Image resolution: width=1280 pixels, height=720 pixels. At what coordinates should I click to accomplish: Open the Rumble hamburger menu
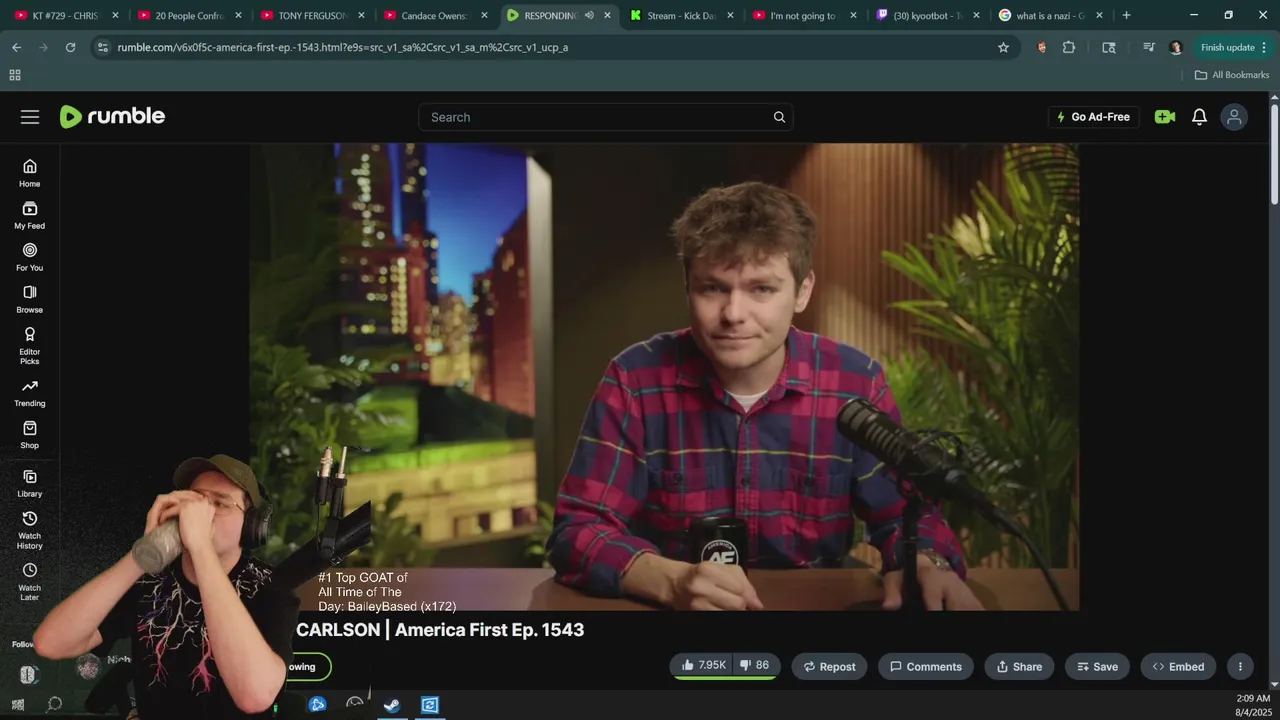30,117
